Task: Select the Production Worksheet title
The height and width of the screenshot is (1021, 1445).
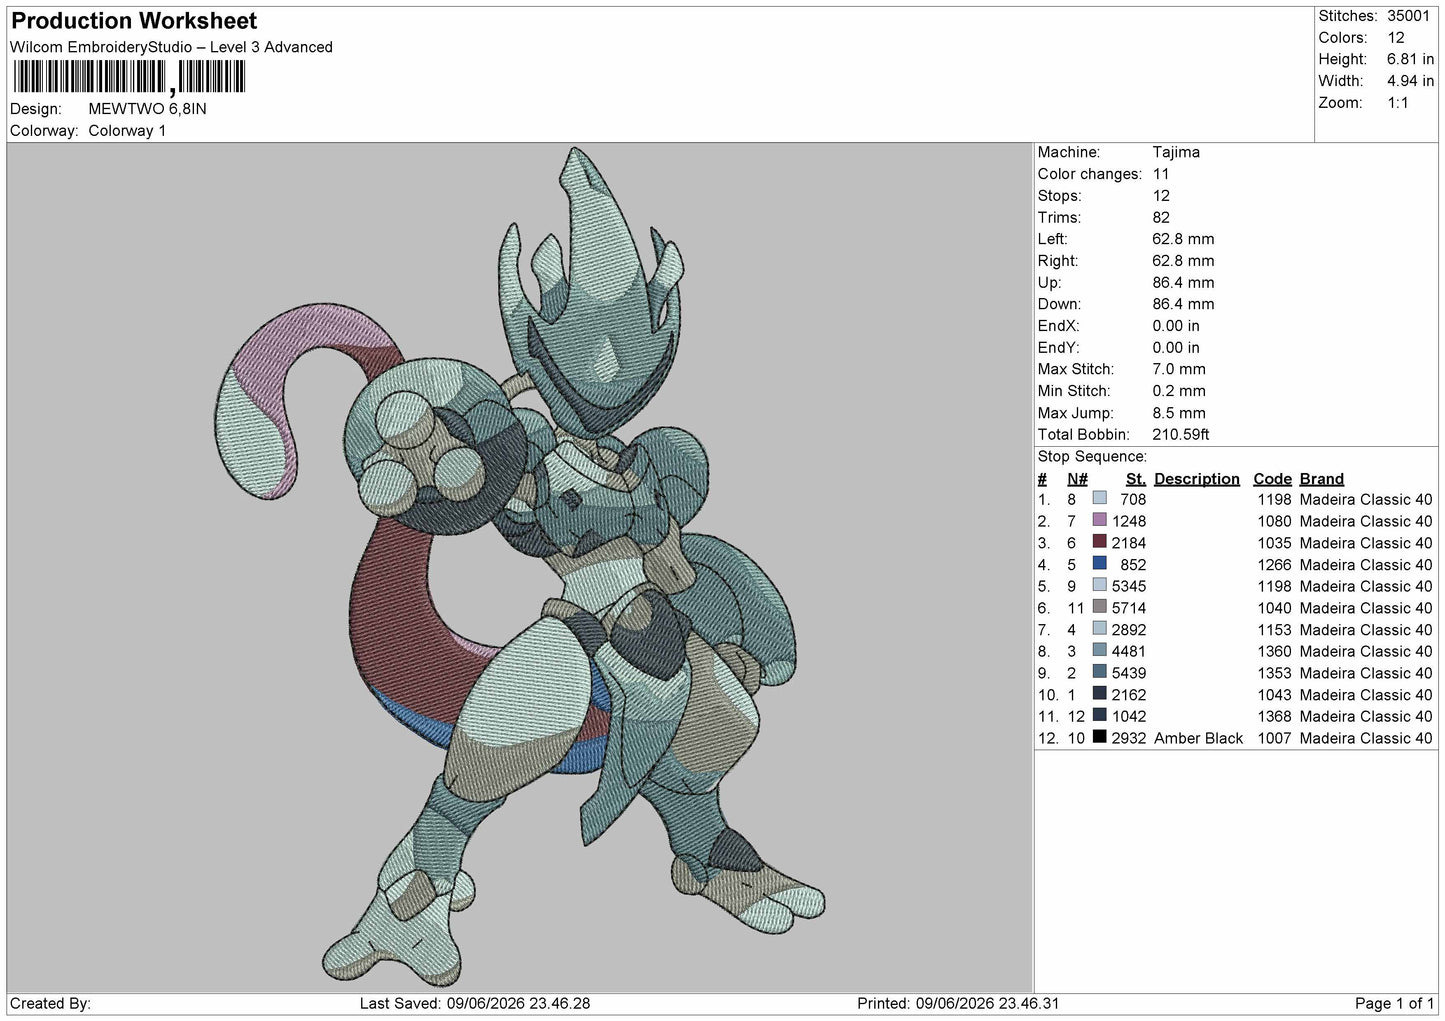Action: coord(134,21)
